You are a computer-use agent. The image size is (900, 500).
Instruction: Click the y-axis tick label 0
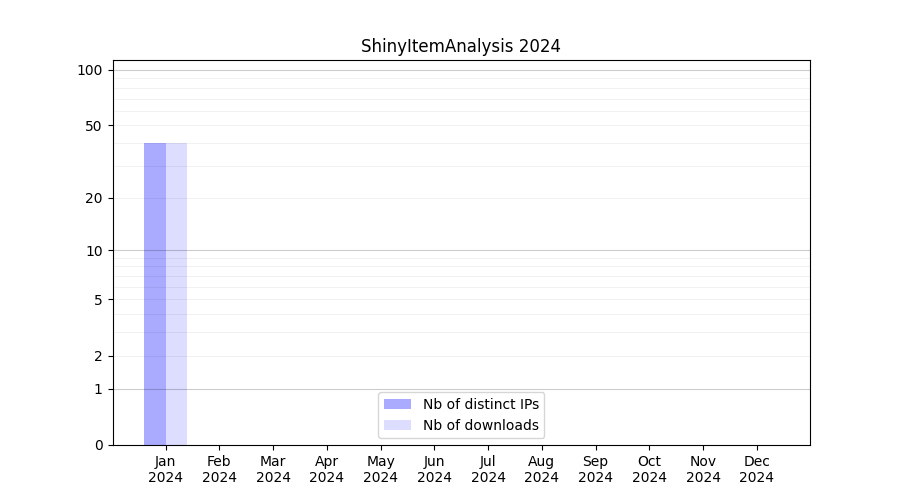(x=98, y=445)
